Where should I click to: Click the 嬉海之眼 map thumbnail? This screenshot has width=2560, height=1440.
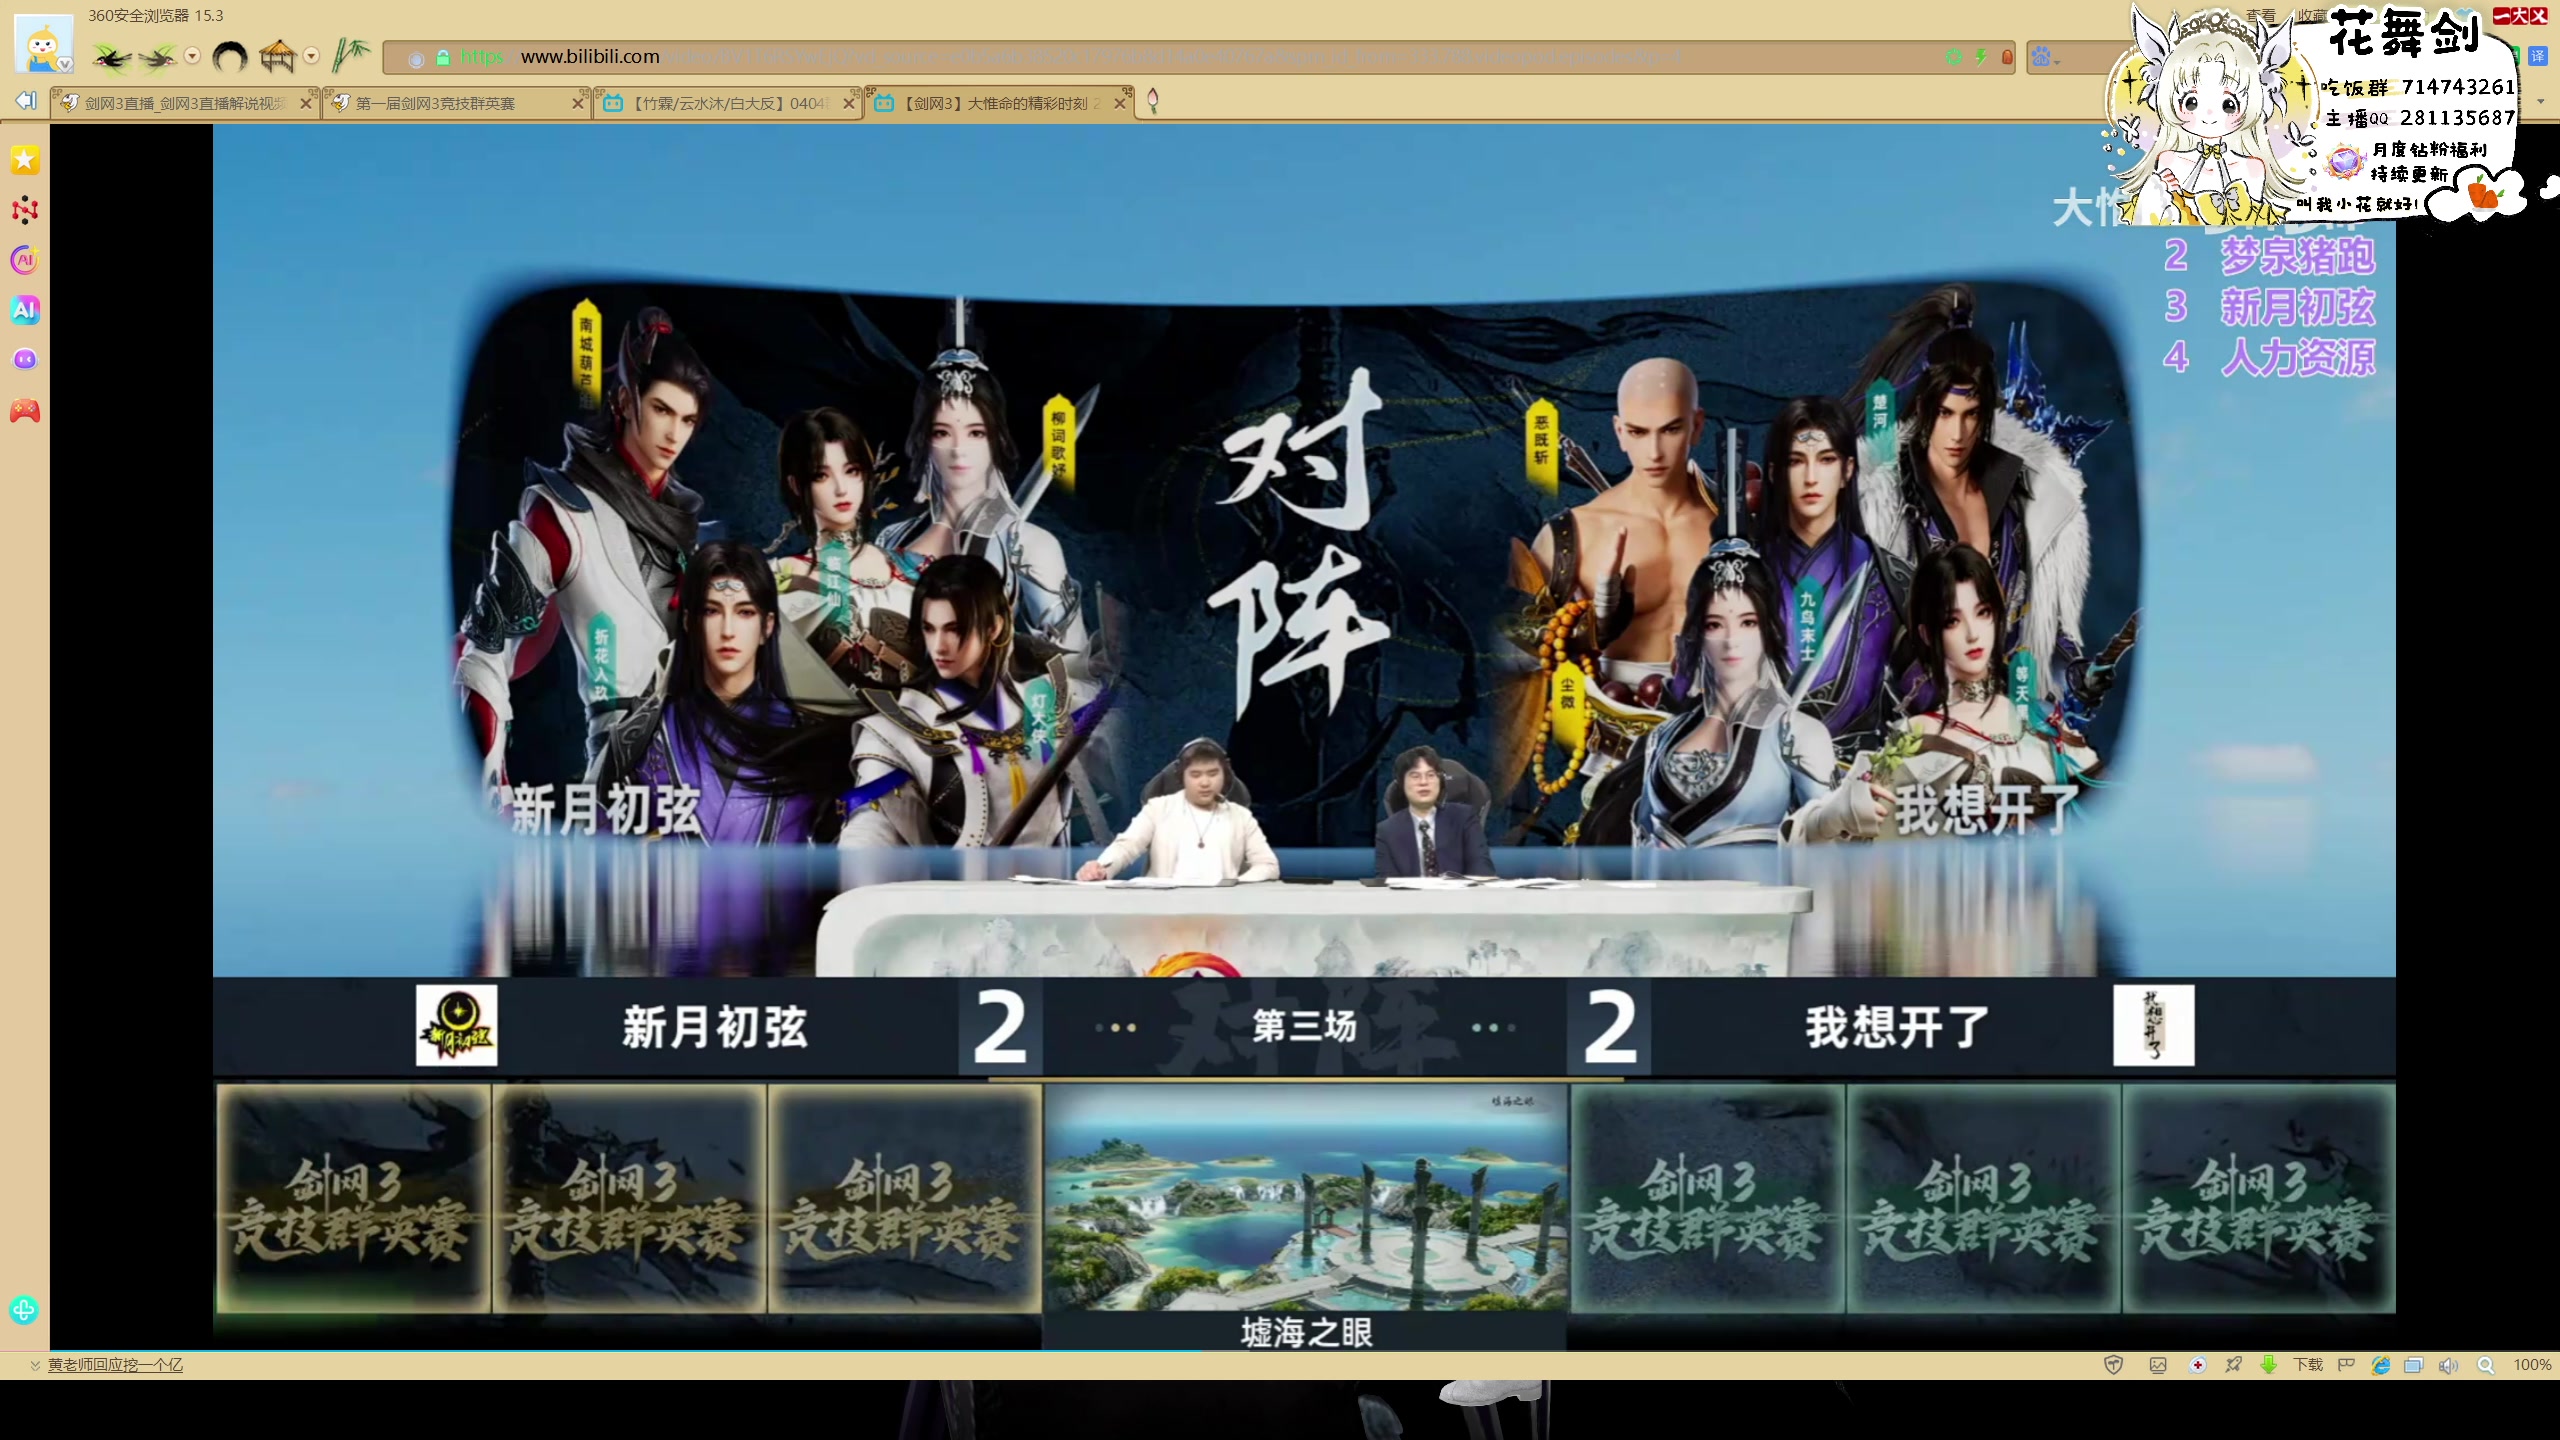pyautogui.click(x=1305, y=1198)
